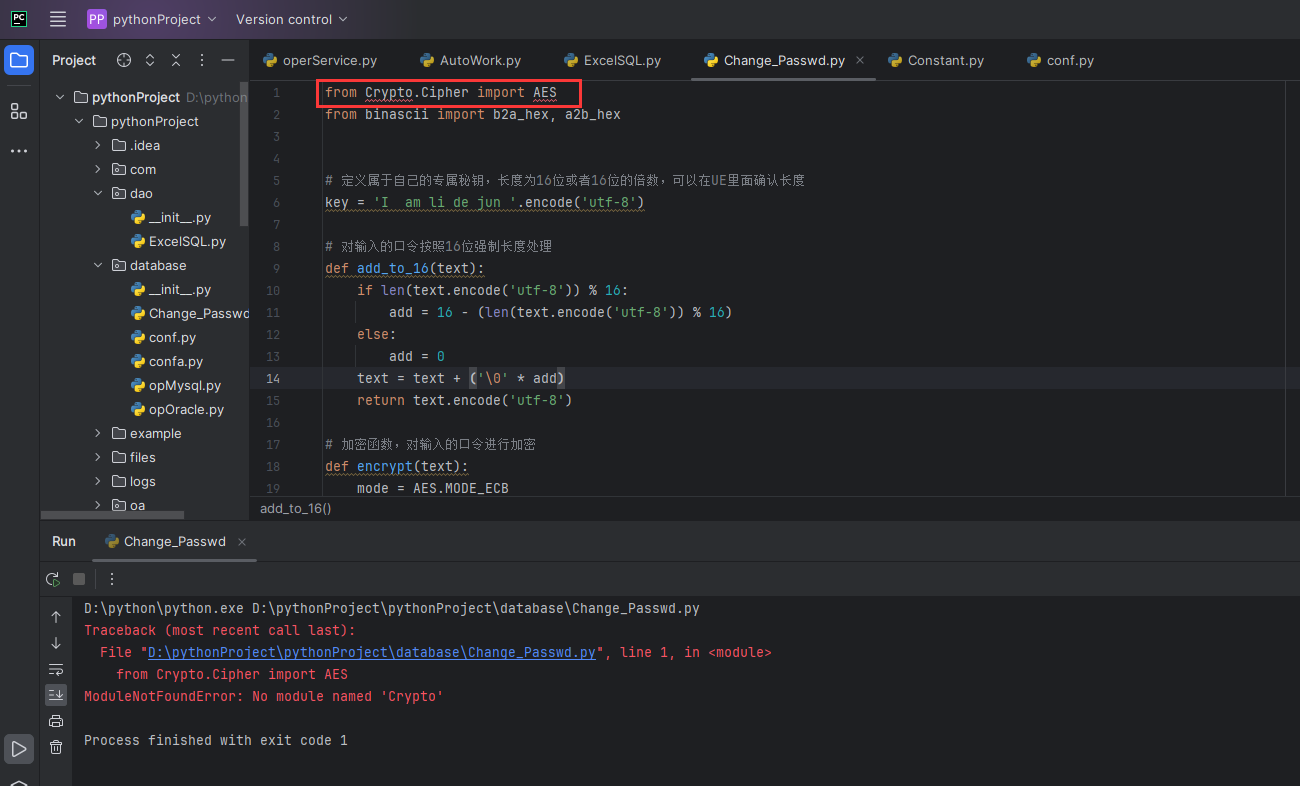Viewport: 1300px width, 786px height.
Task: Collapse all in Project panel
Action: 176,60
